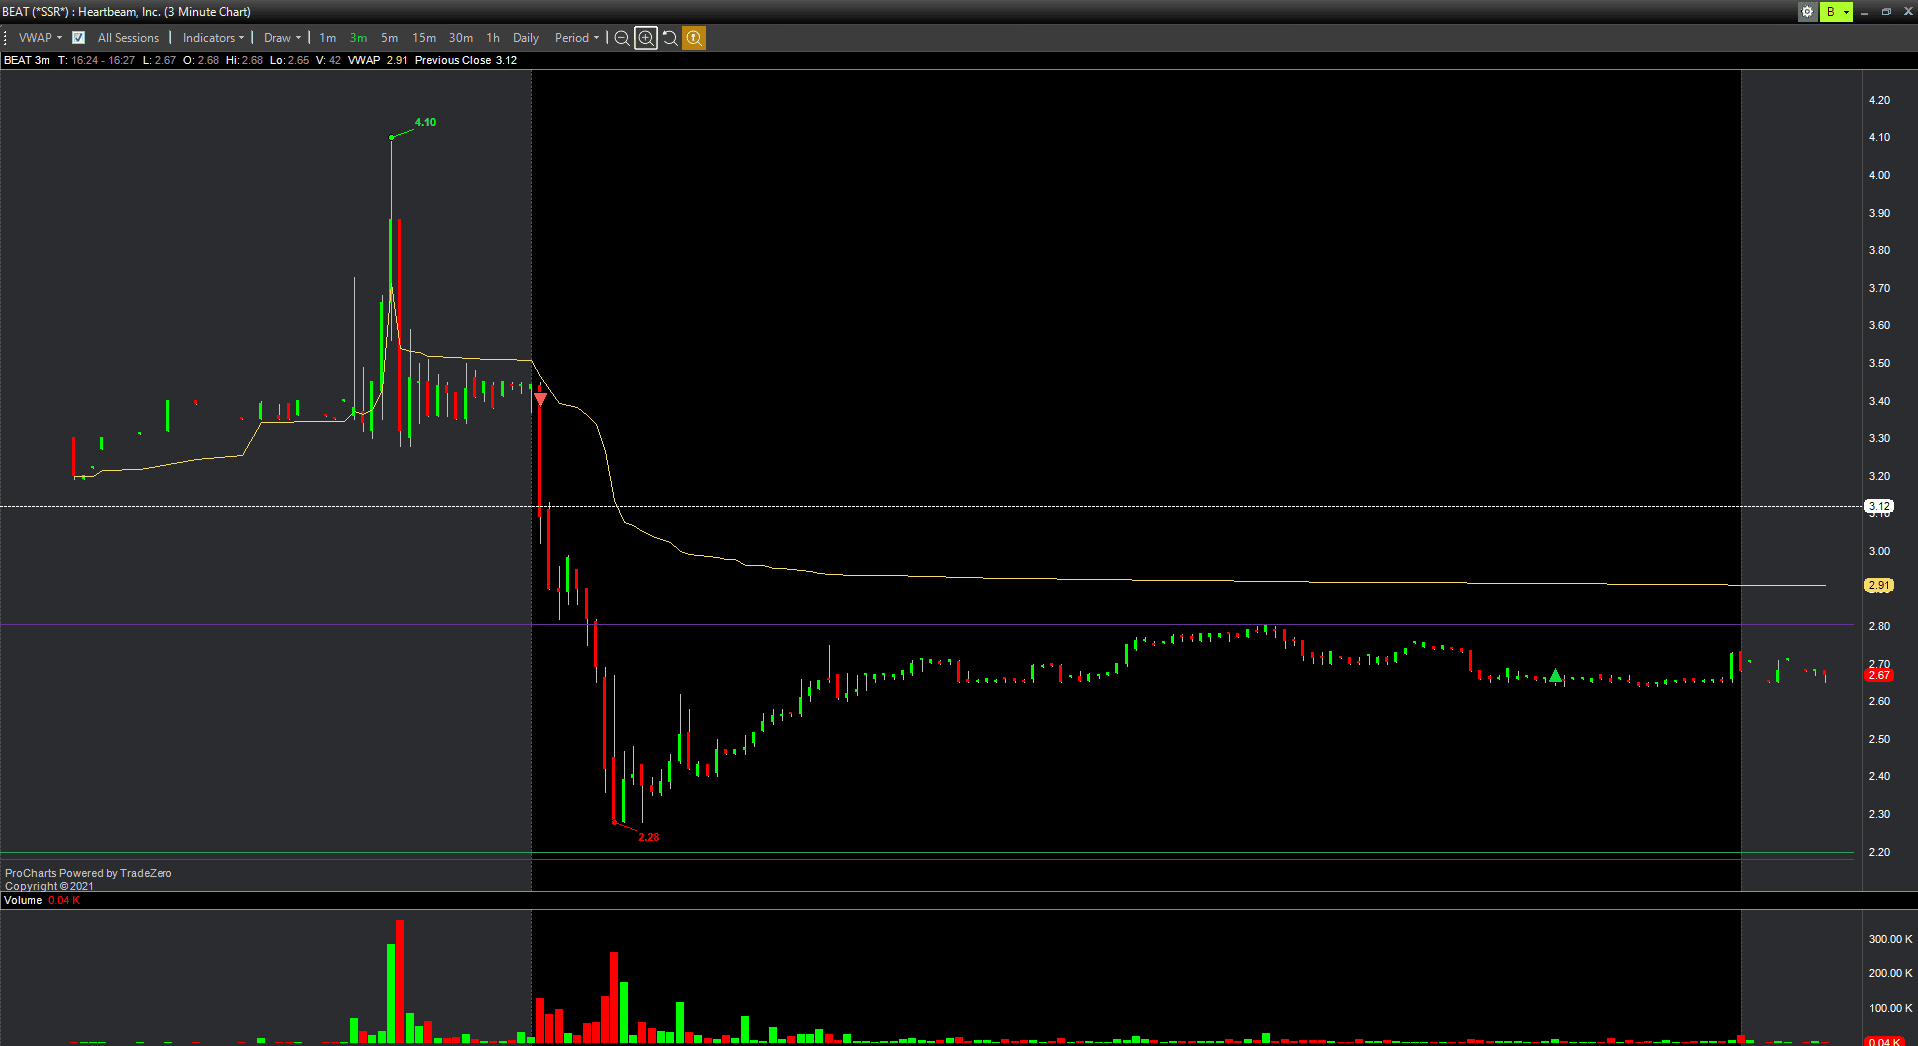Image resolution: width=1918 pixels, height=1046 pixels.
Task: Click the 300.00 K volume axis label
Action: coord(1890,939)
